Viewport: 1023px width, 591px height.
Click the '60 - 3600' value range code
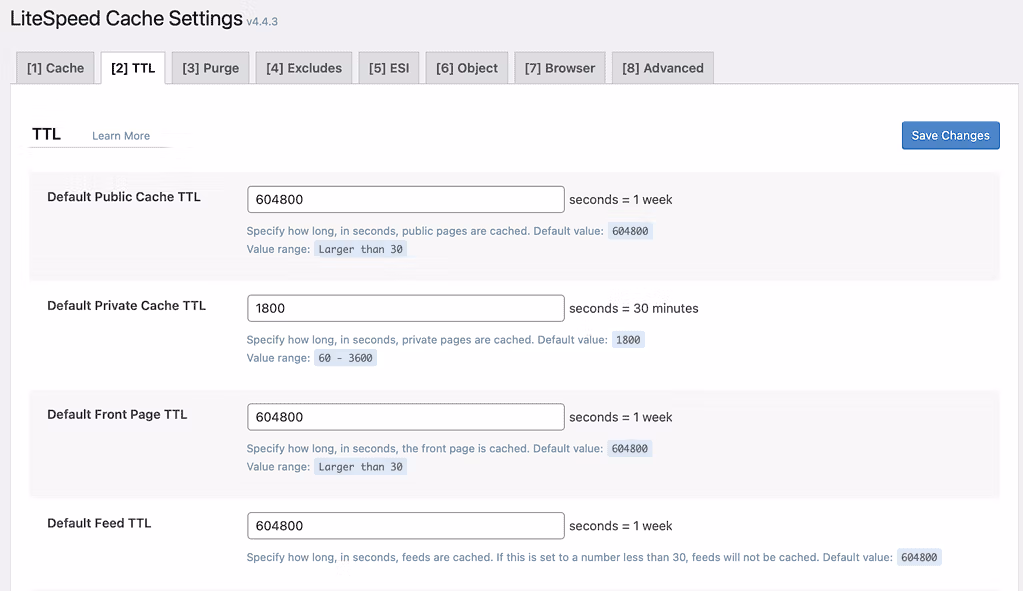345,358
